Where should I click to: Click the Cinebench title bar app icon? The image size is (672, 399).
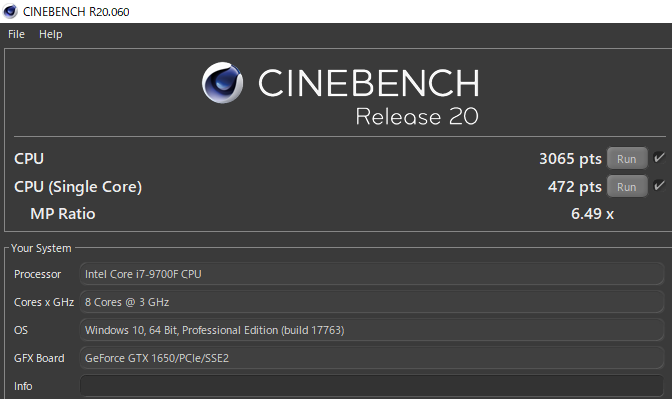tap(10, 11)
